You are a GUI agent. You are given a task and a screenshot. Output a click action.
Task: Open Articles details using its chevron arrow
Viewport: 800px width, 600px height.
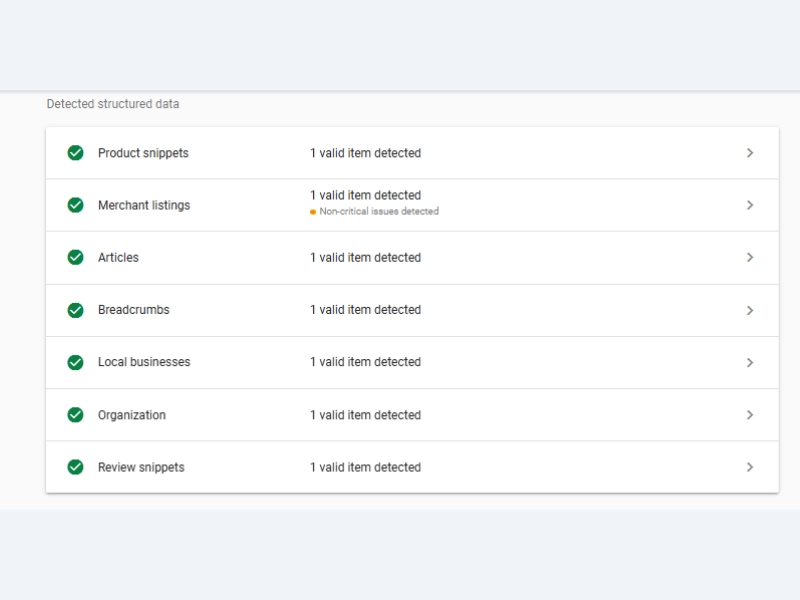750,257
